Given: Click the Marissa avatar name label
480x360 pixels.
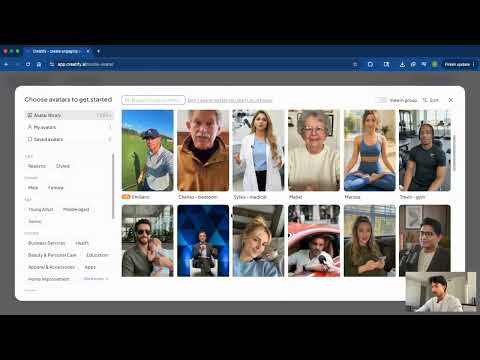Looking at the screenshot, I should [x=352, y=197].
